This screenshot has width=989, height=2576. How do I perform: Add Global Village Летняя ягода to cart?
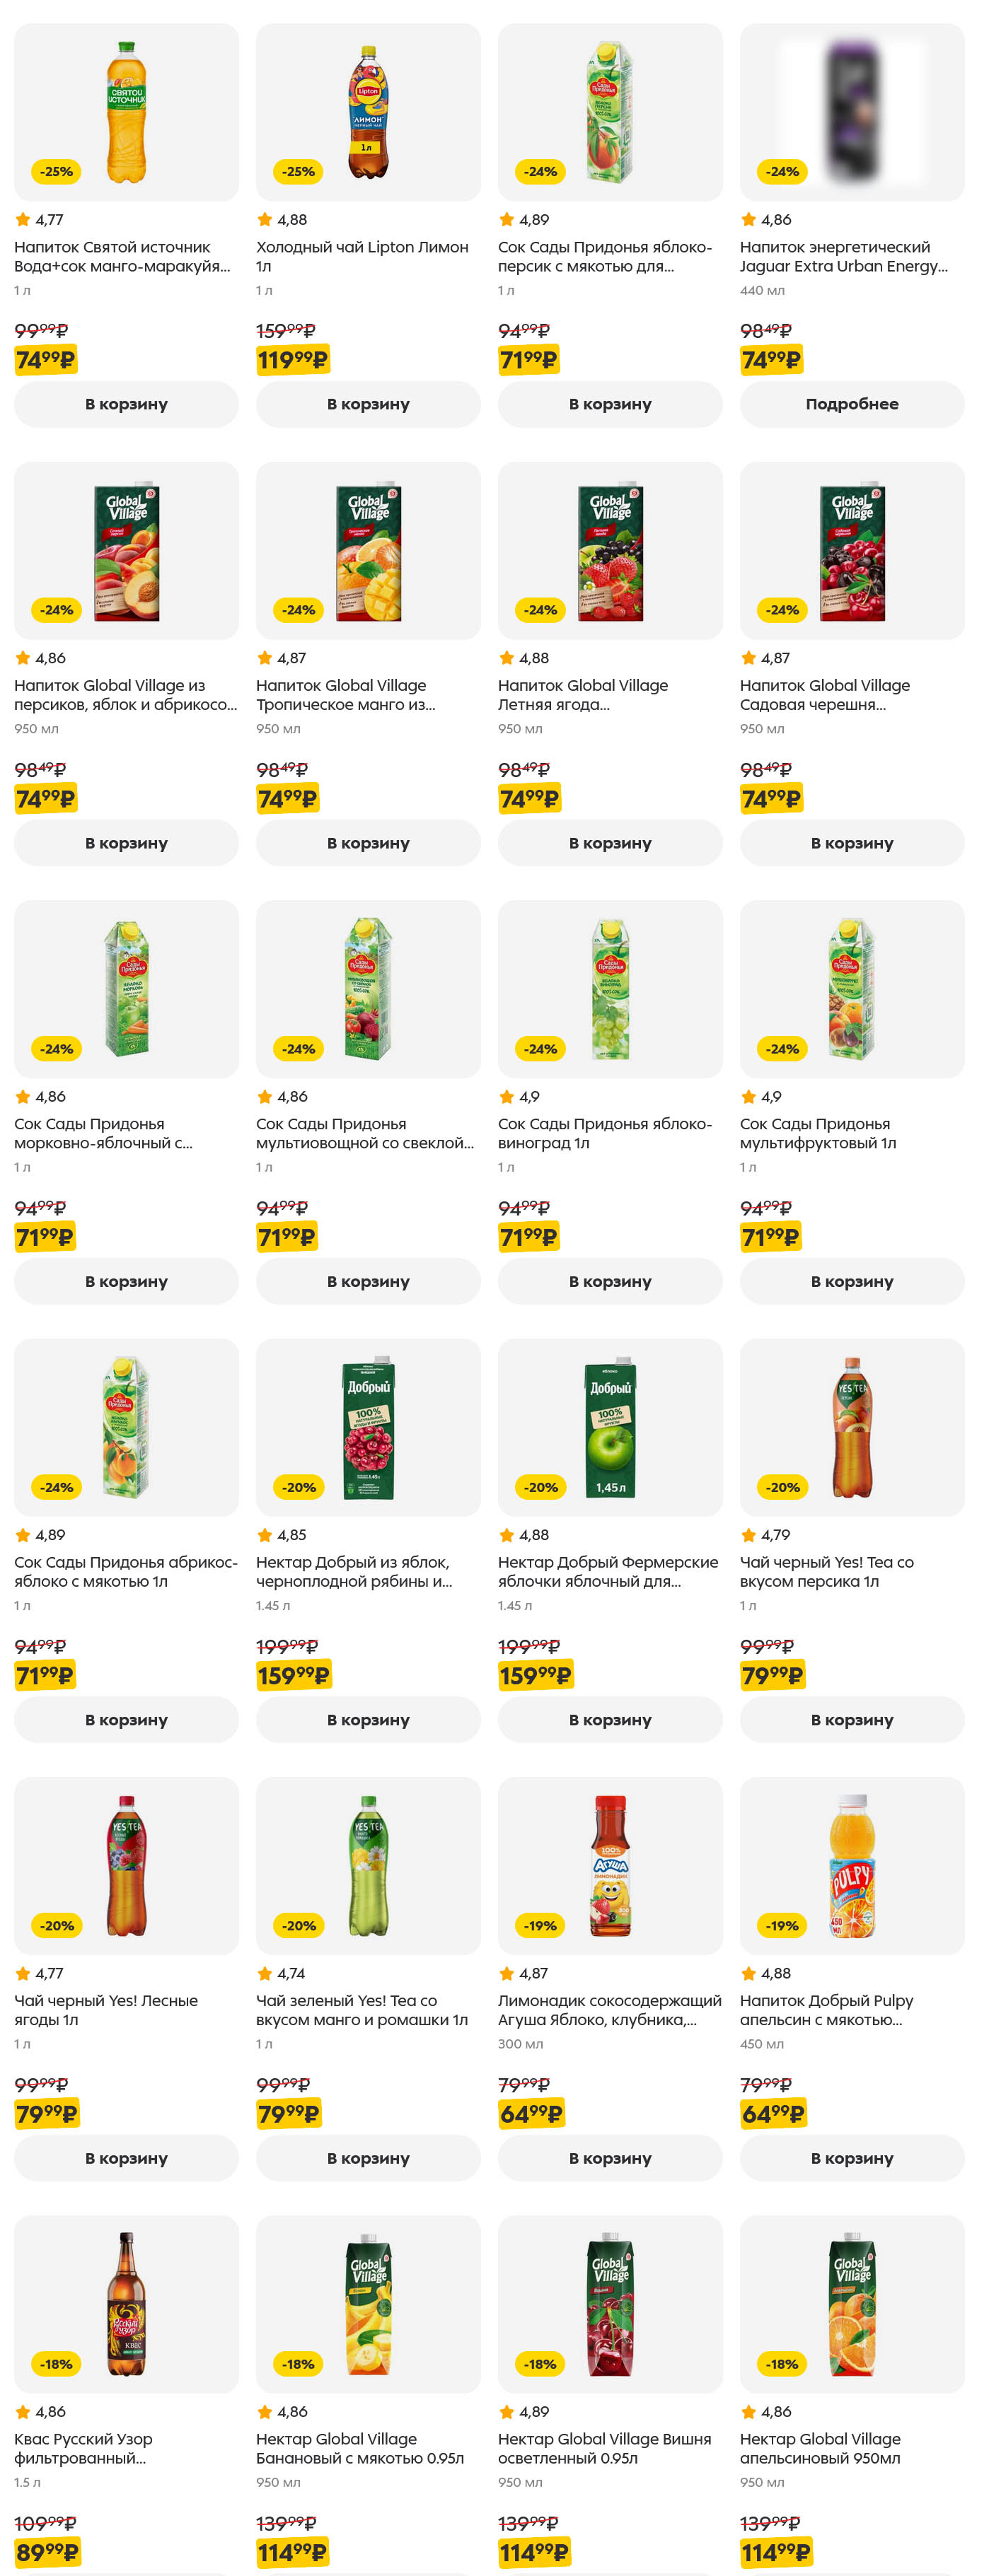point(610,843)
